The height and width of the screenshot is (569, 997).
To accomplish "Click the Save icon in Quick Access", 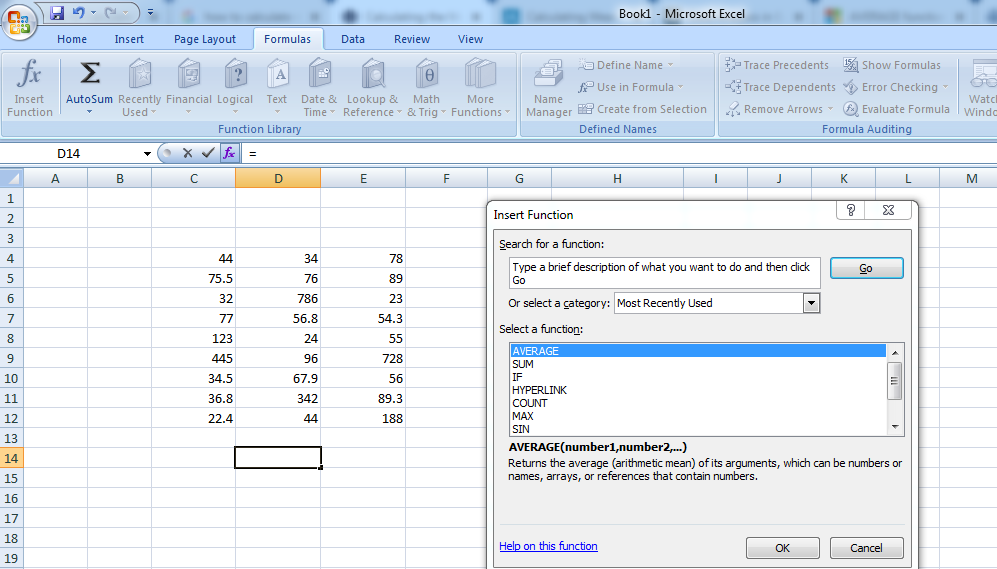I will pos(57,13).
